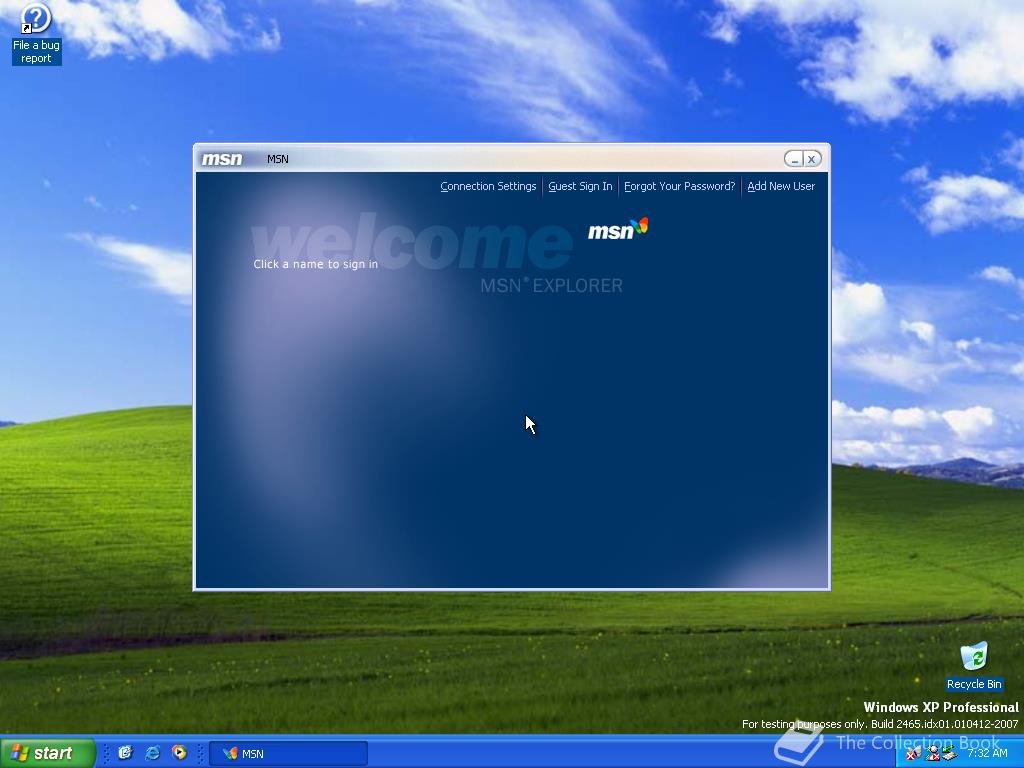
Task: Select the Recycle Bin icon
Action: pyautogui.click(x=974, y=666)
